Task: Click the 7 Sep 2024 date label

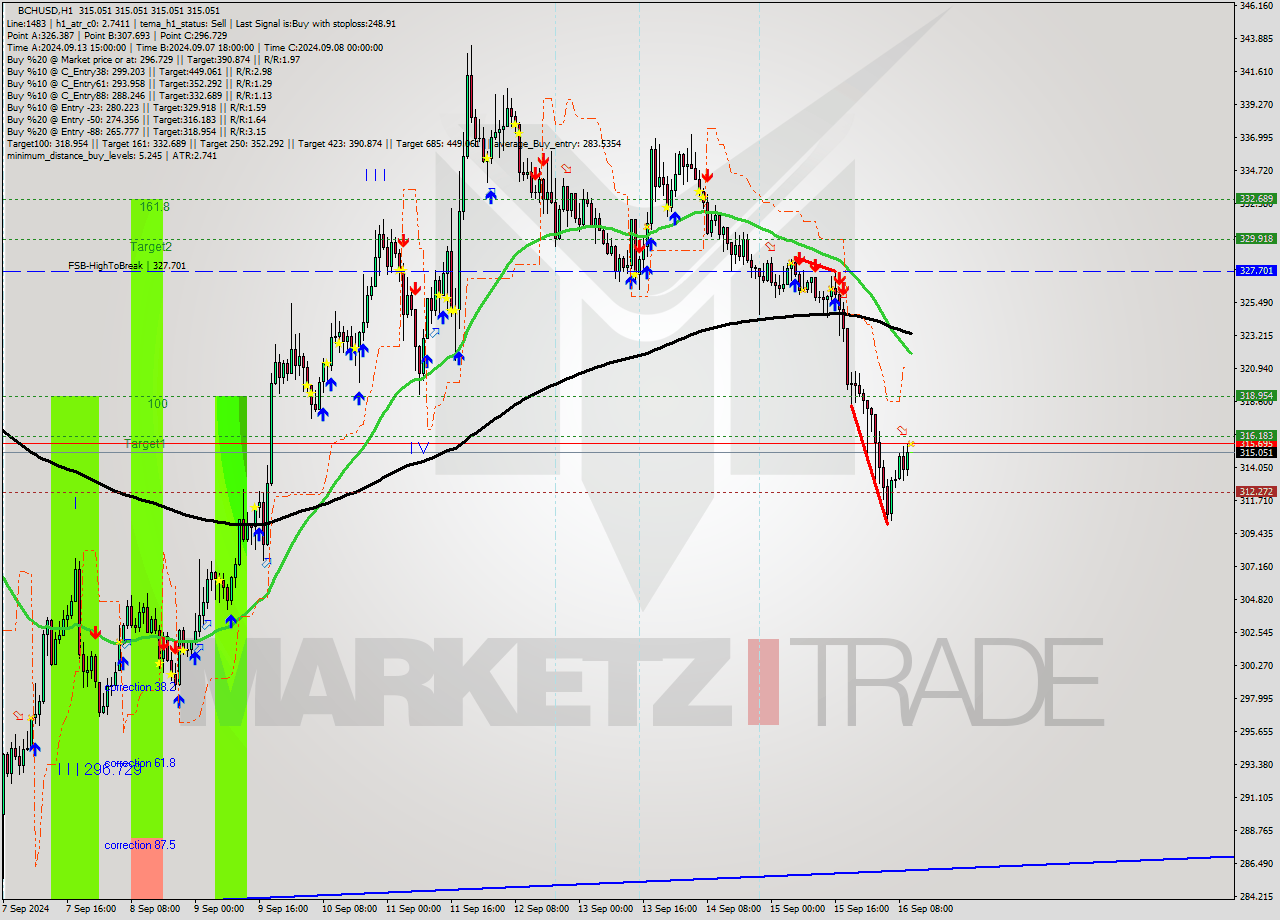Action: 26,909
